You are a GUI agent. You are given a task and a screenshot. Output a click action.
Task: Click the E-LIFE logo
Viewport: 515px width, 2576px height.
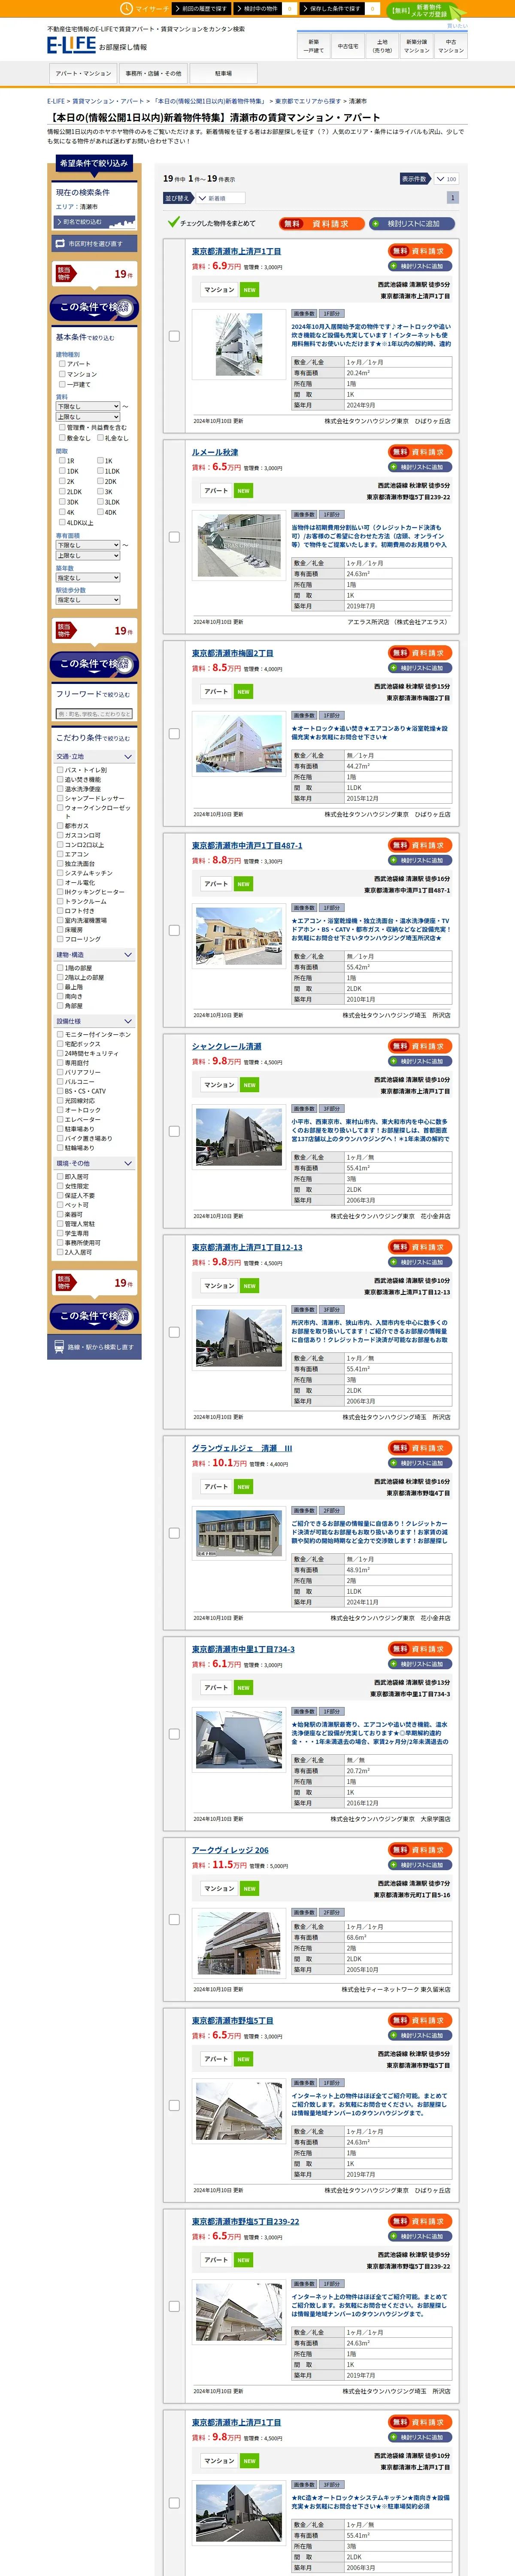(x=71, y=45)
